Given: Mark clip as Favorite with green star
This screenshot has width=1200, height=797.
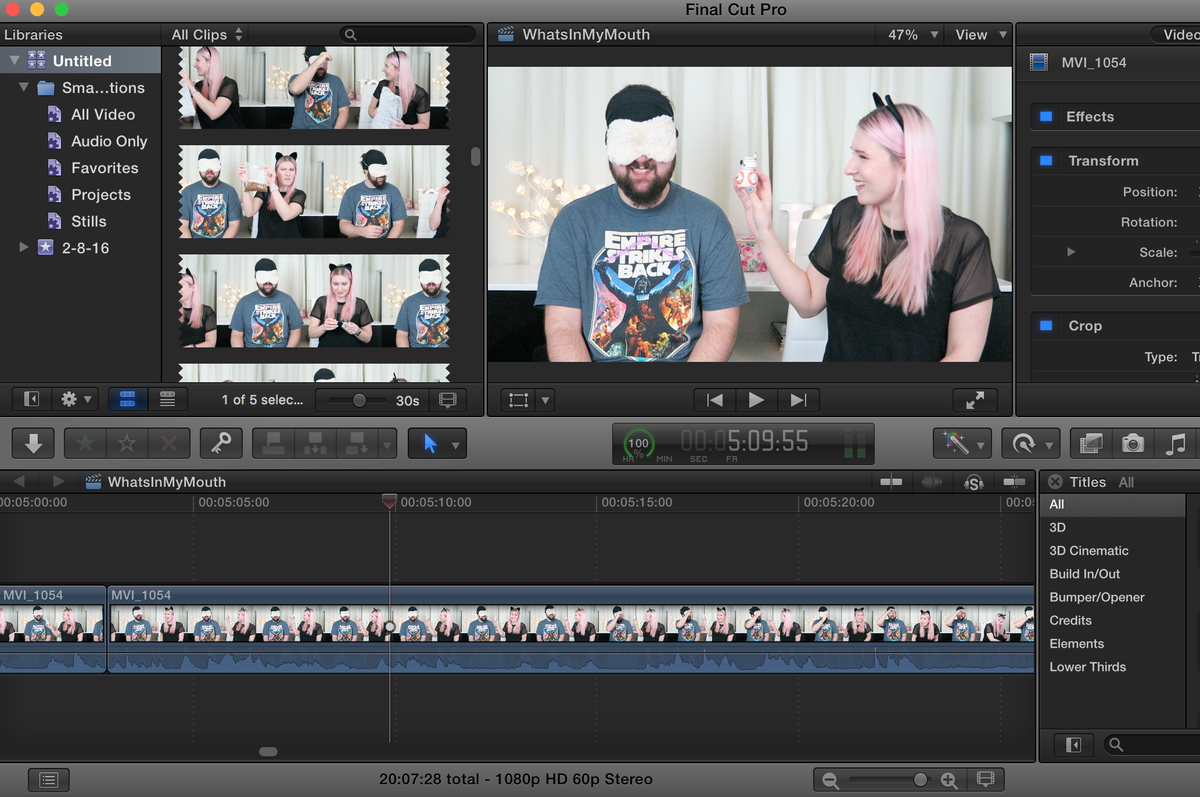Looking at the screenshot, I should 86,443.
